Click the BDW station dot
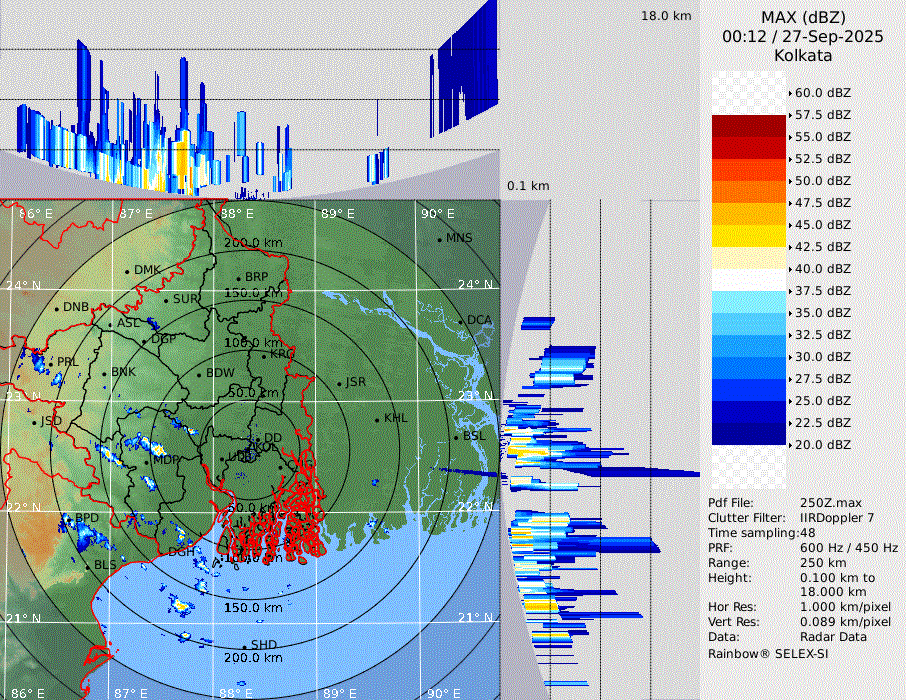906x700 pixels. pos(200,375)
